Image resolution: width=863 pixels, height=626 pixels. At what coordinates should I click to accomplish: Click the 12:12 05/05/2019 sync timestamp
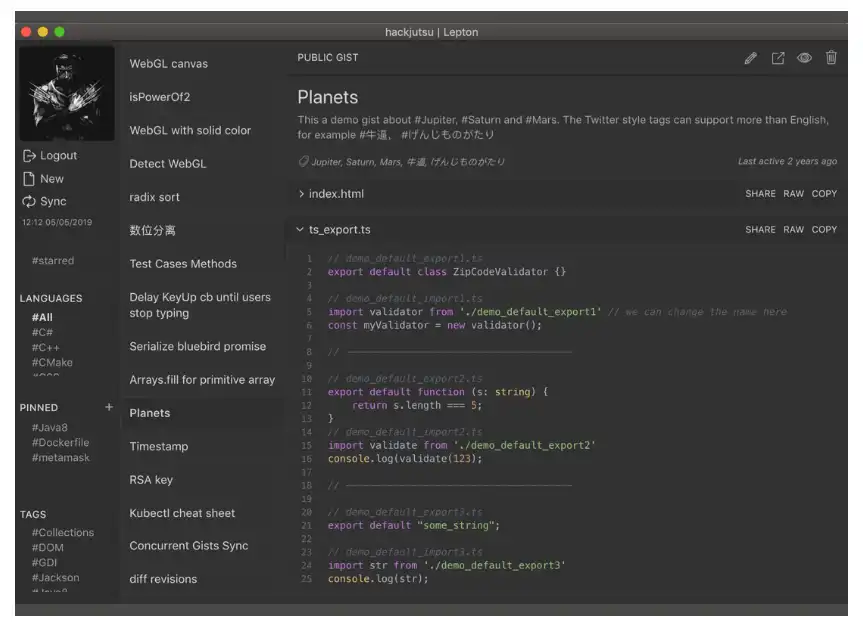(x=57, y=222)
